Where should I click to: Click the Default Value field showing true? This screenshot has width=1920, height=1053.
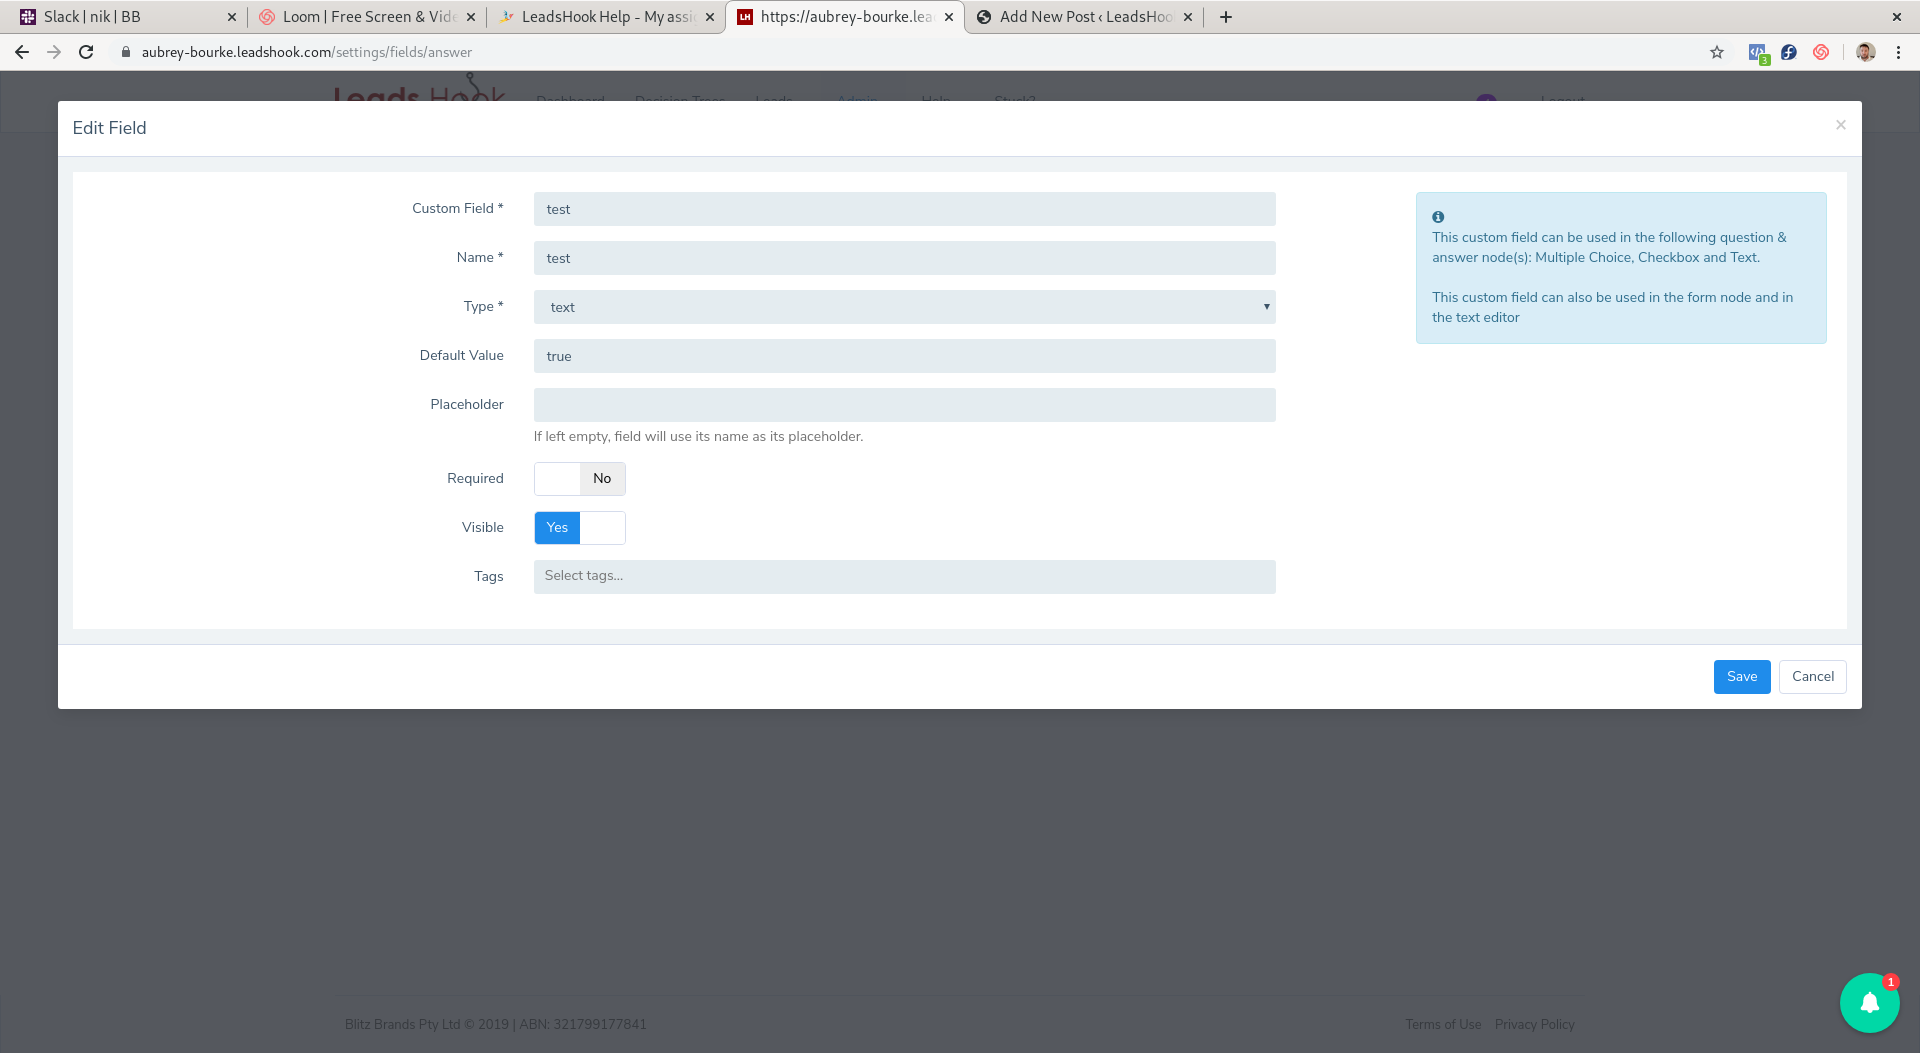904,356
